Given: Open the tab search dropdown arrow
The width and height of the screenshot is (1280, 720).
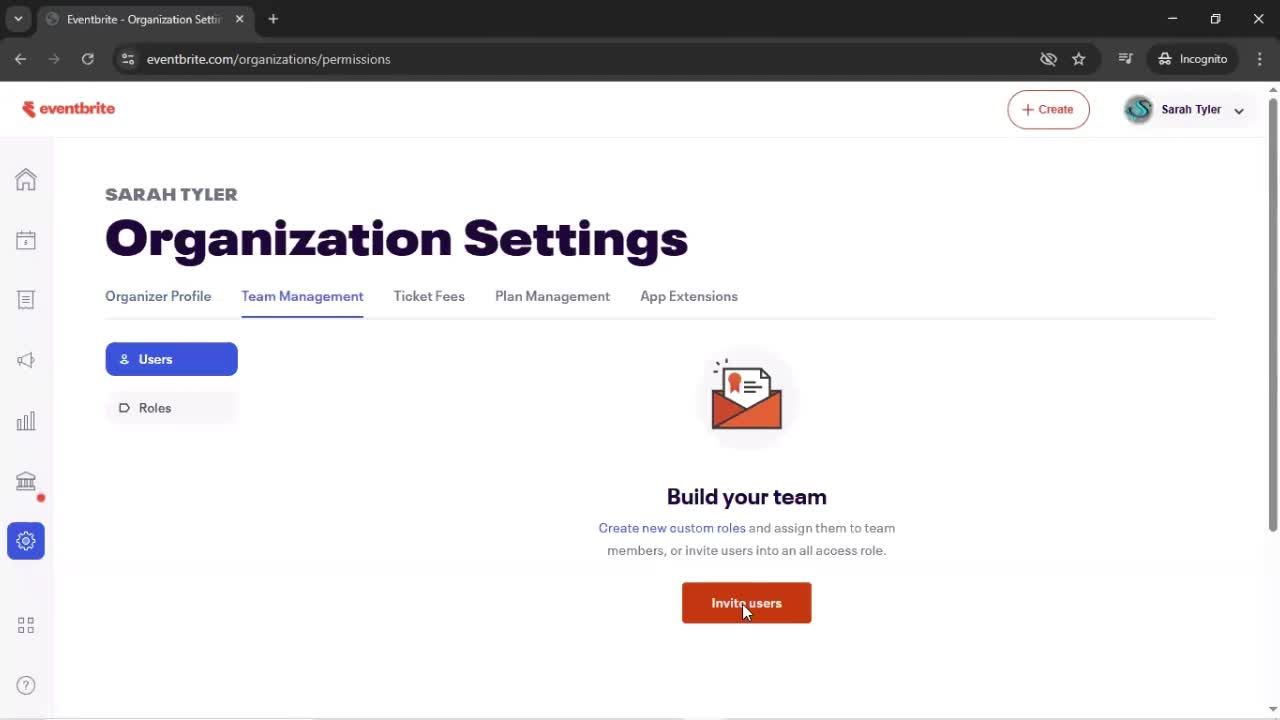Looking at the screenshot, I should point(18,19).
